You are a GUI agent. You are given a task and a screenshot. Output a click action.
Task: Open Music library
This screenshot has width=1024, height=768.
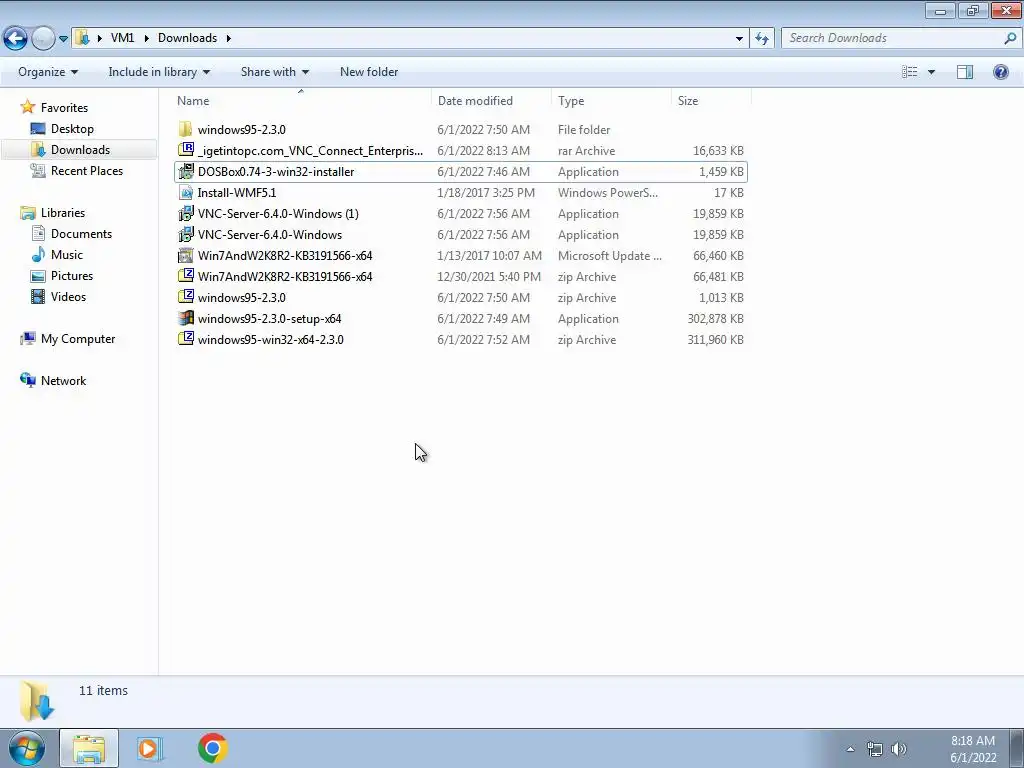(x=67, y=254)
